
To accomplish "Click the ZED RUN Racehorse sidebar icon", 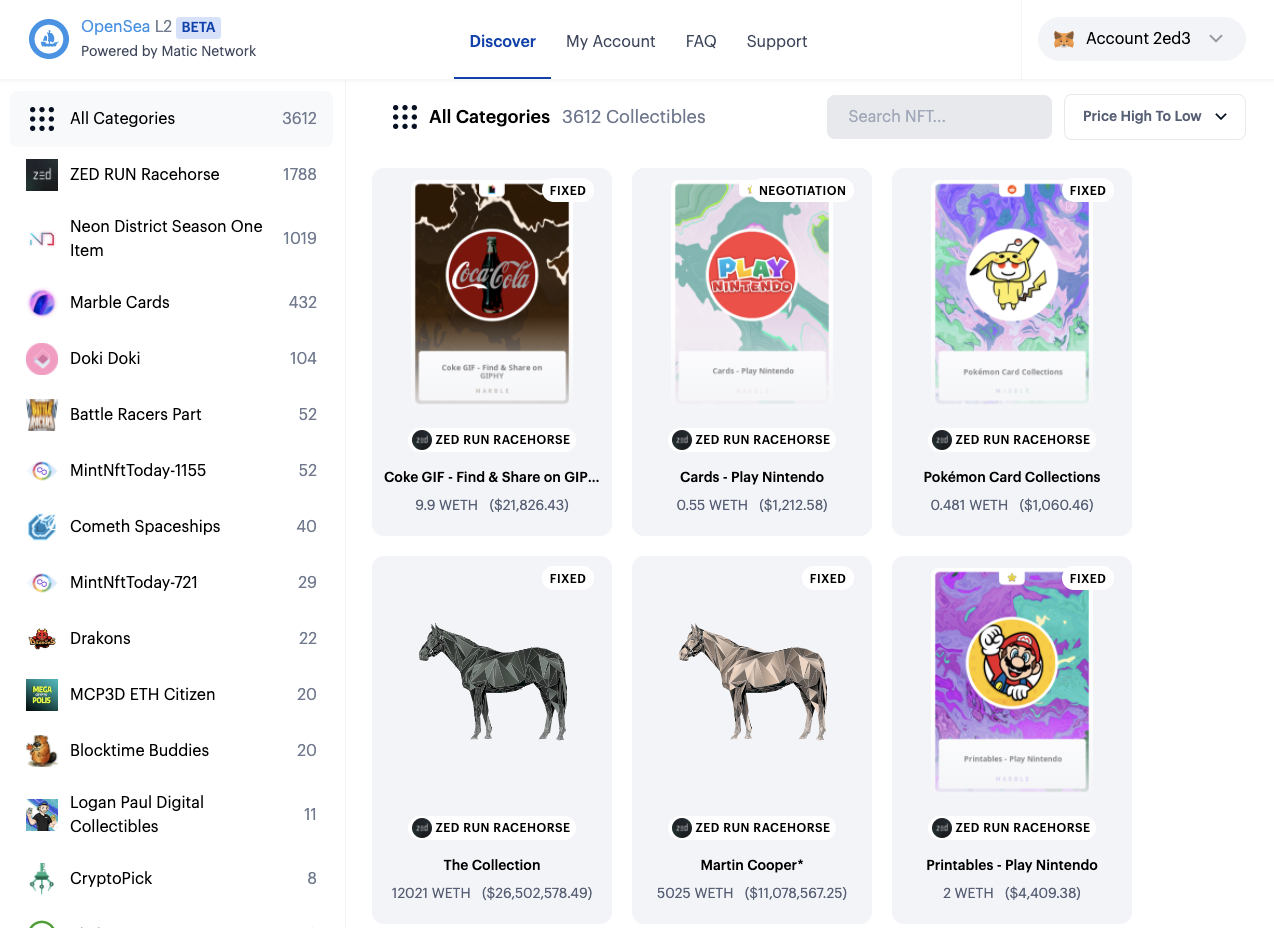I will pyautogui.click(x=42, y=174).
